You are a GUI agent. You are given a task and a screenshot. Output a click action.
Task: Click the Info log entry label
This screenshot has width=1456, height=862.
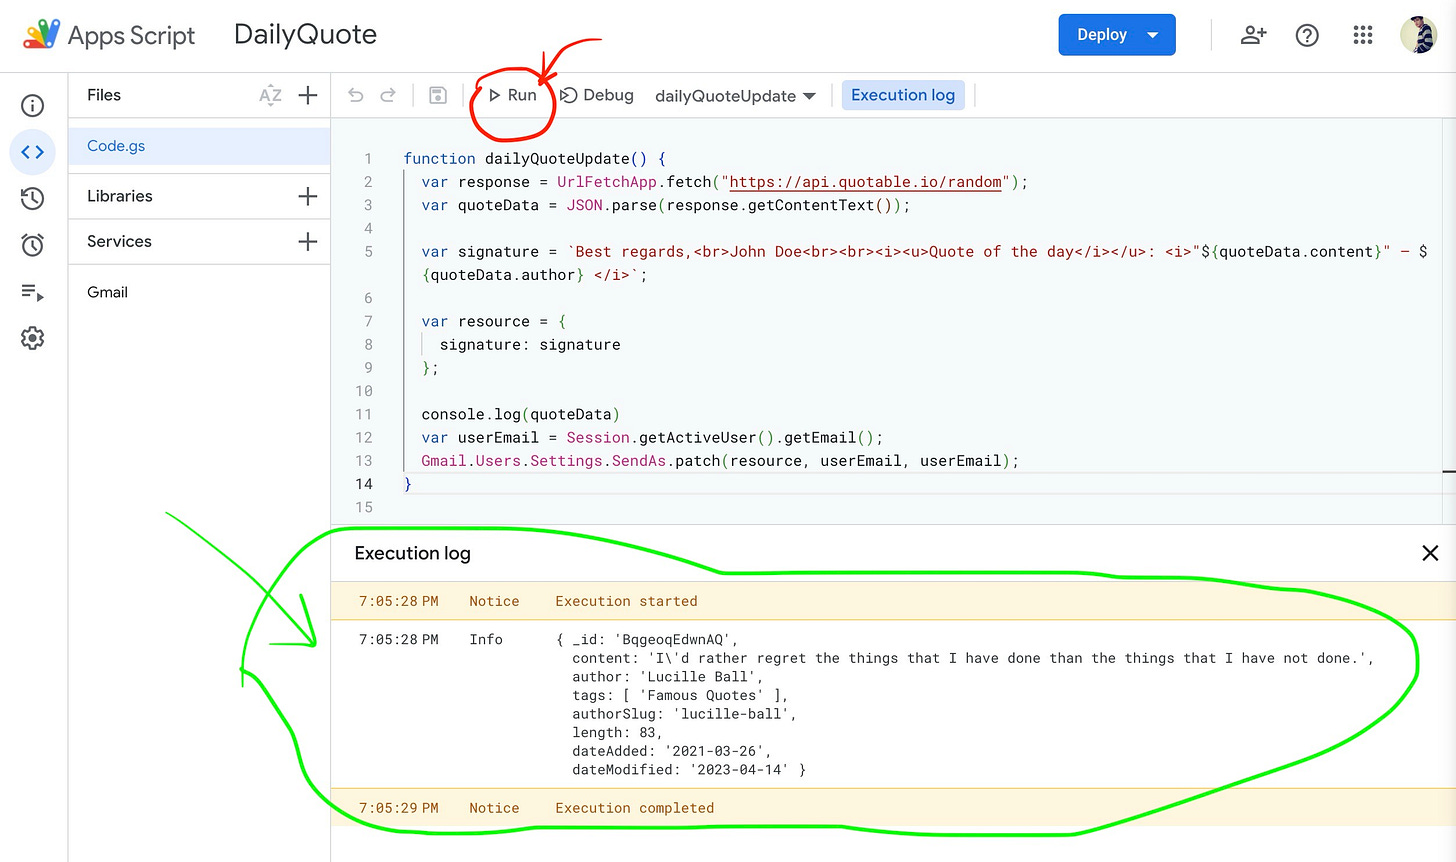[x=486, y=640]
